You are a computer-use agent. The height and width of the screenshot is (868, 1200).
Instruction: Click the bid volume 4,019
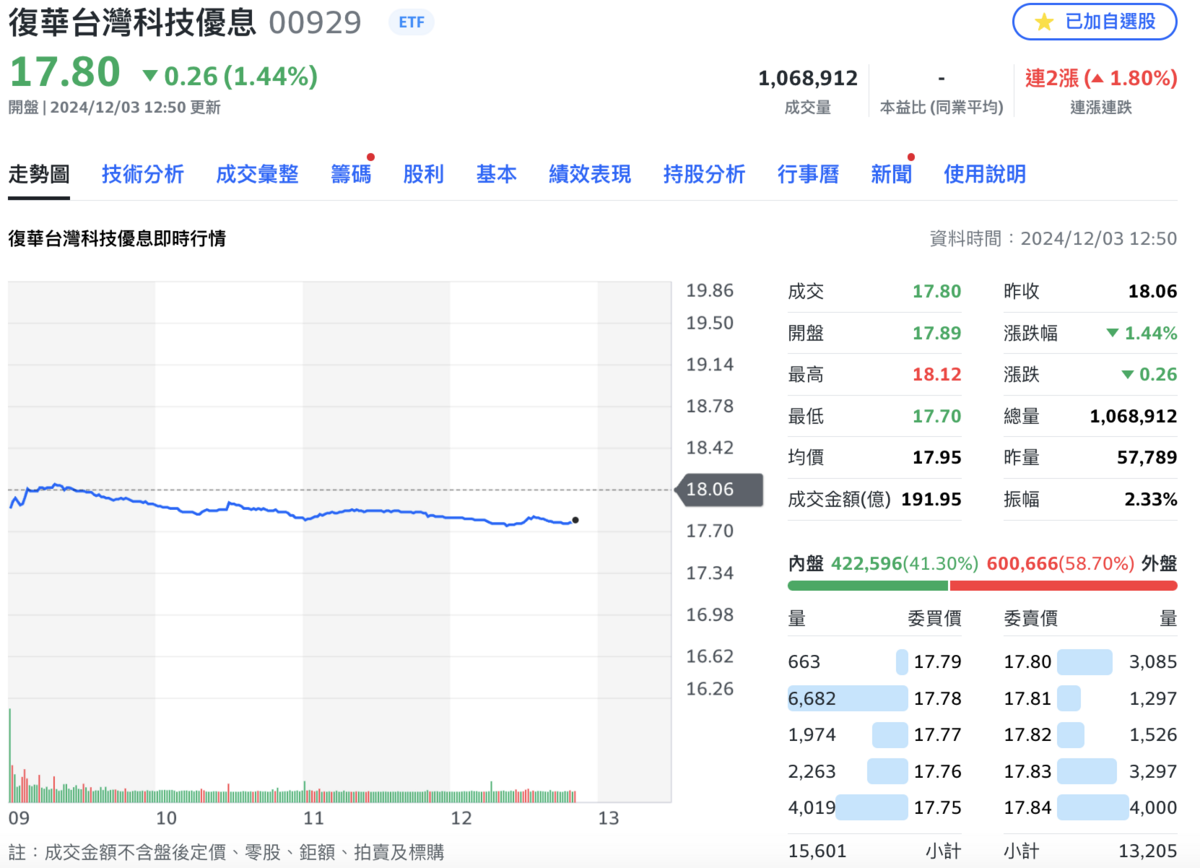[x=811, y=808]
